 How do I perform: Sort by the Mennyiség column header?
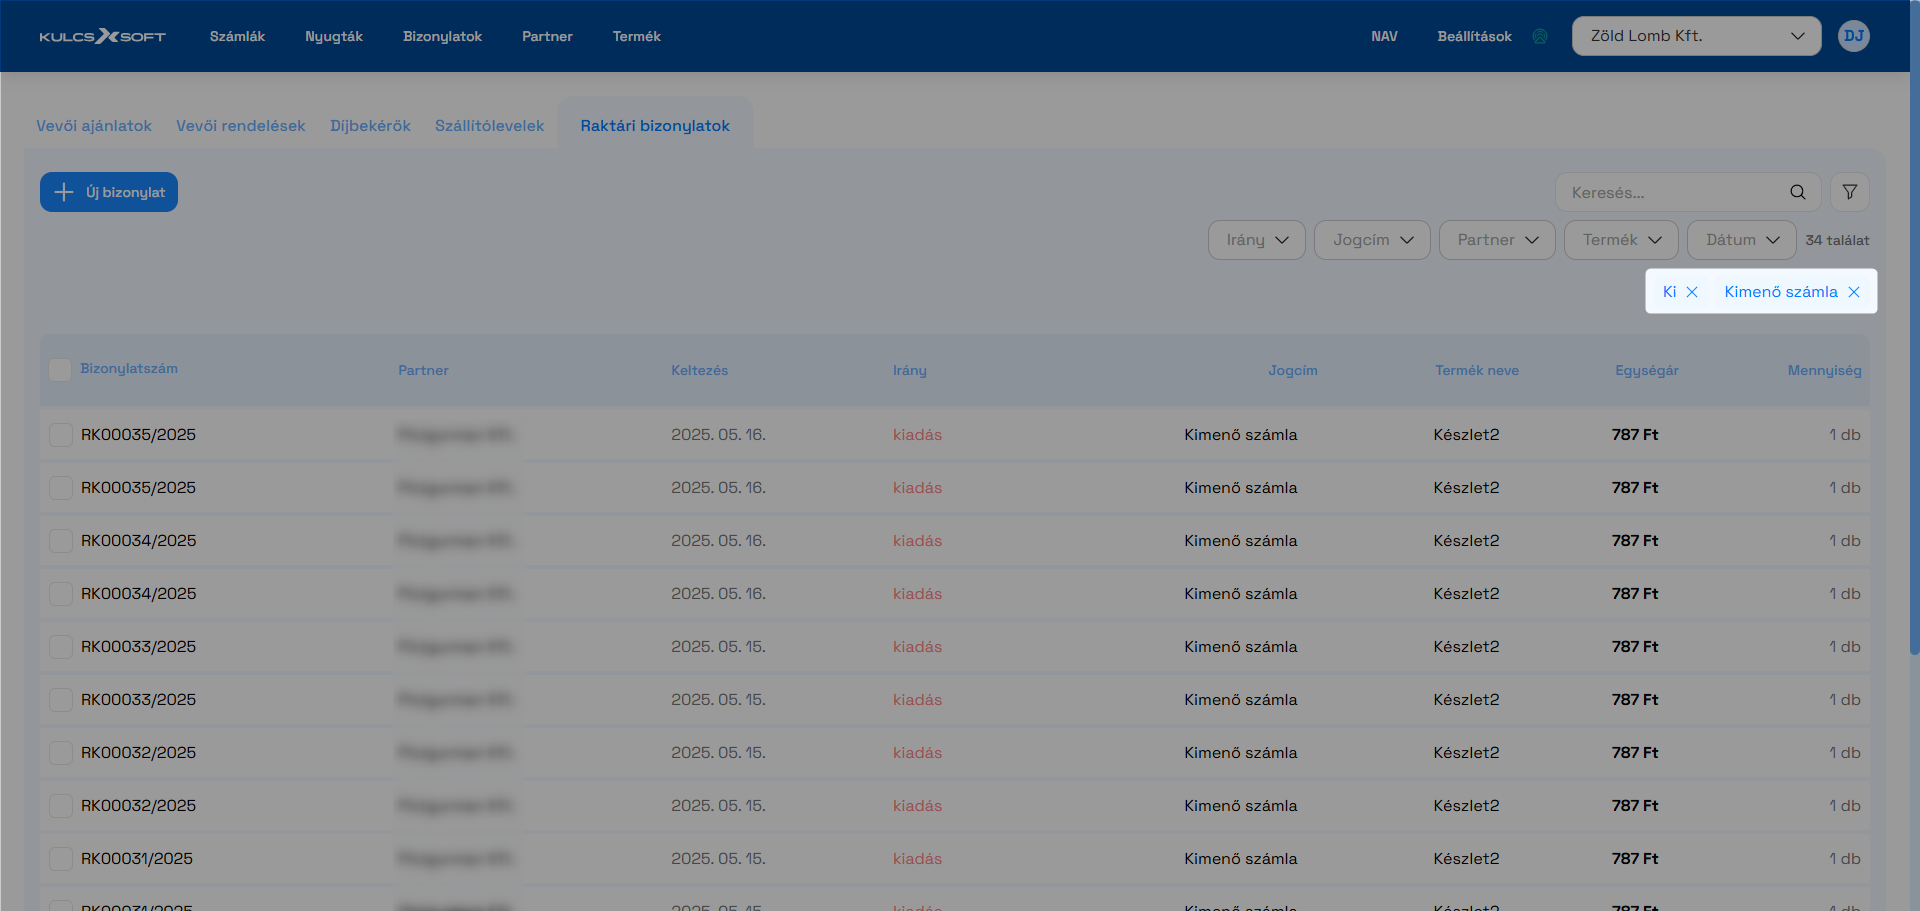click(1824, 370)
